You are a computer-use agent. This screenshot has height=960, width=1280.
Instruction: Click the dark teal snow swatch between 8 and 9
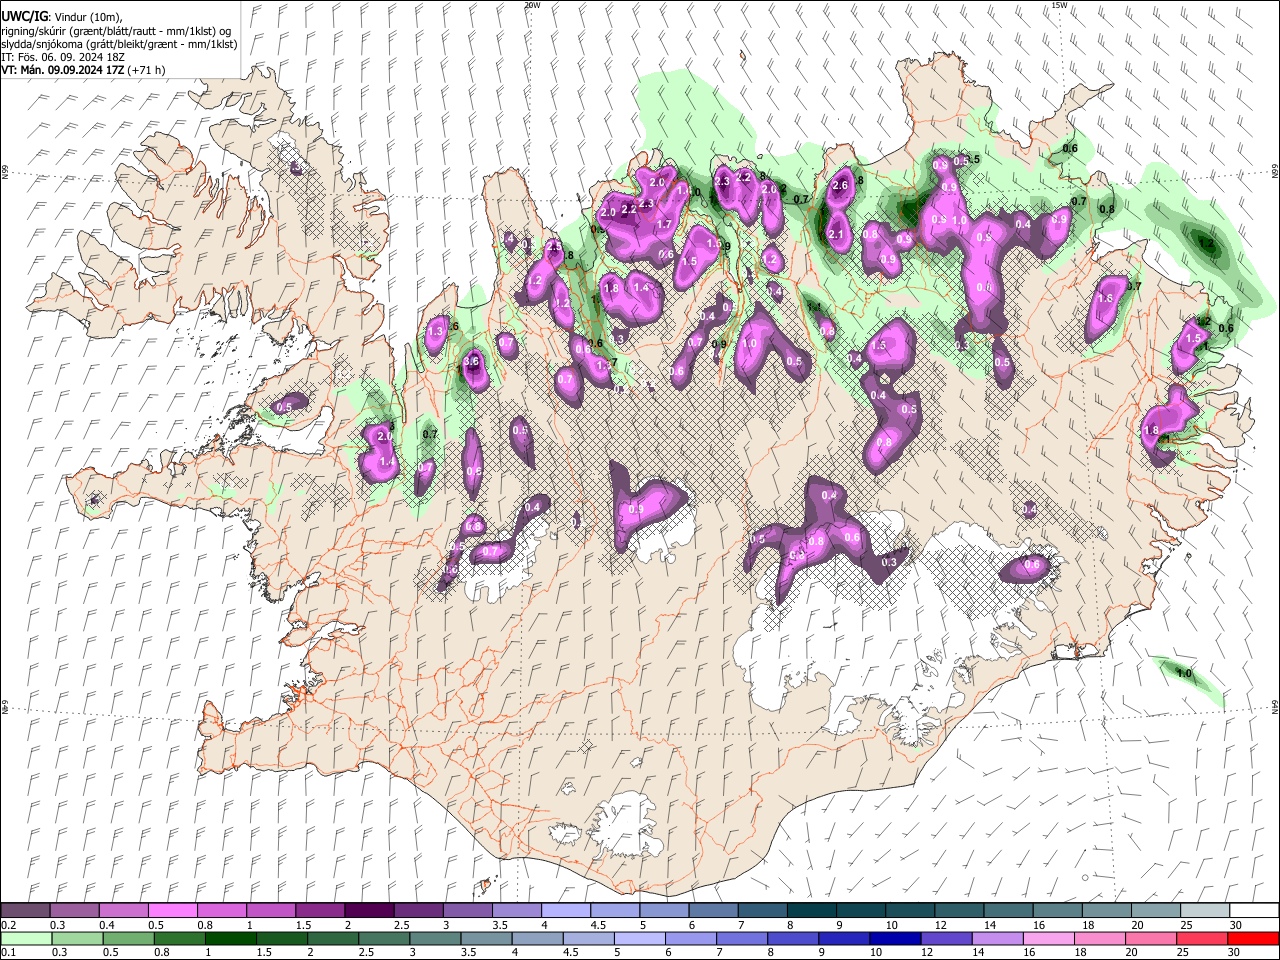coord(810,911)
